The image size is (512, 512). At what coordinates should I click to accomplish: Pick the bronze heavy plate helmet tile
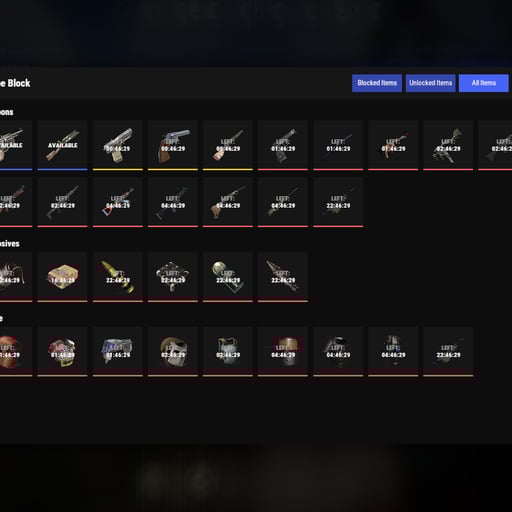point(283,352)
